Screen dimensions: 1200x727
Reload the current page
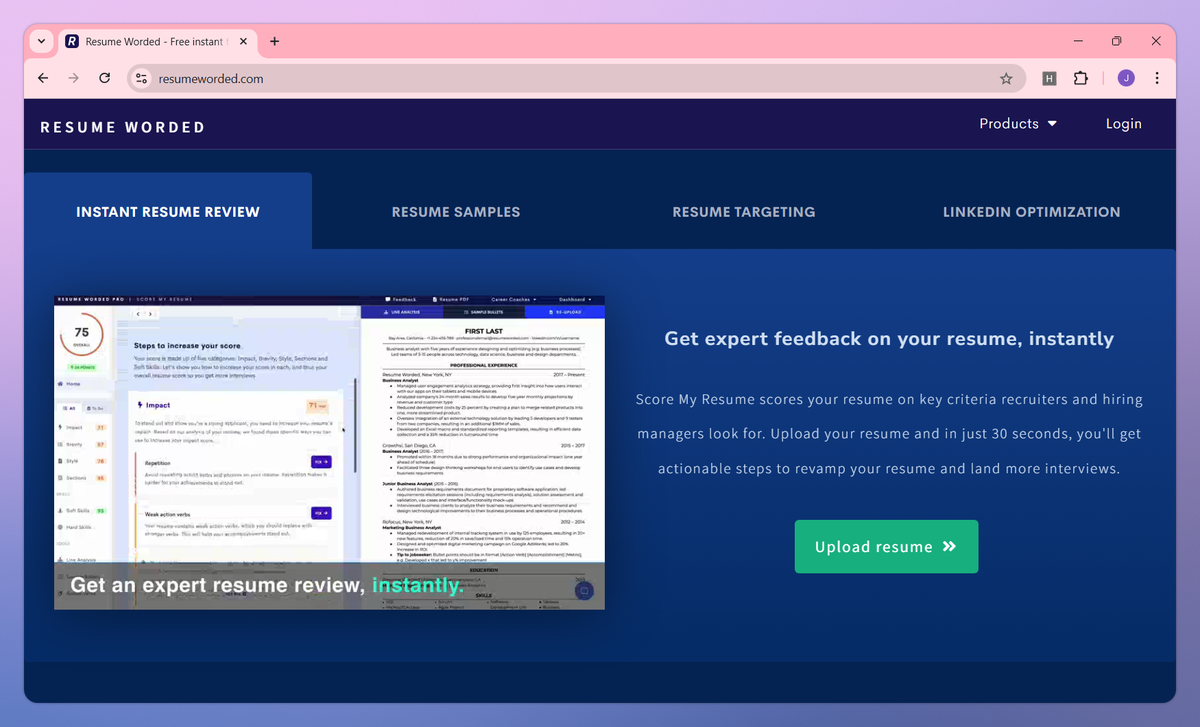104,78
